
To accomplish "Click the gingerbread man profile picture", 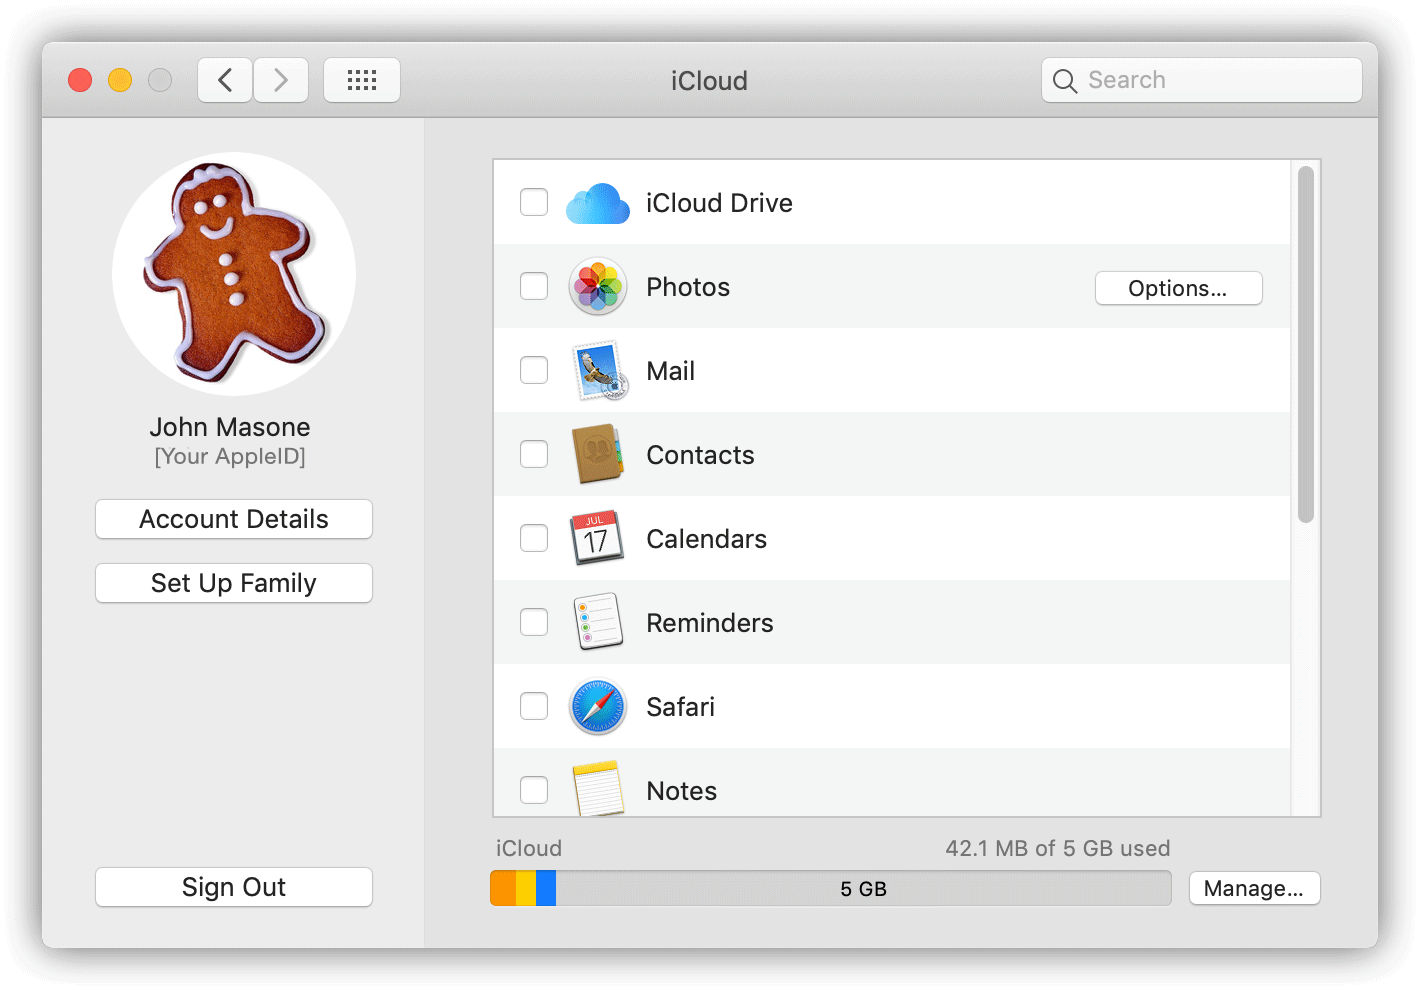I will (234, 274).
